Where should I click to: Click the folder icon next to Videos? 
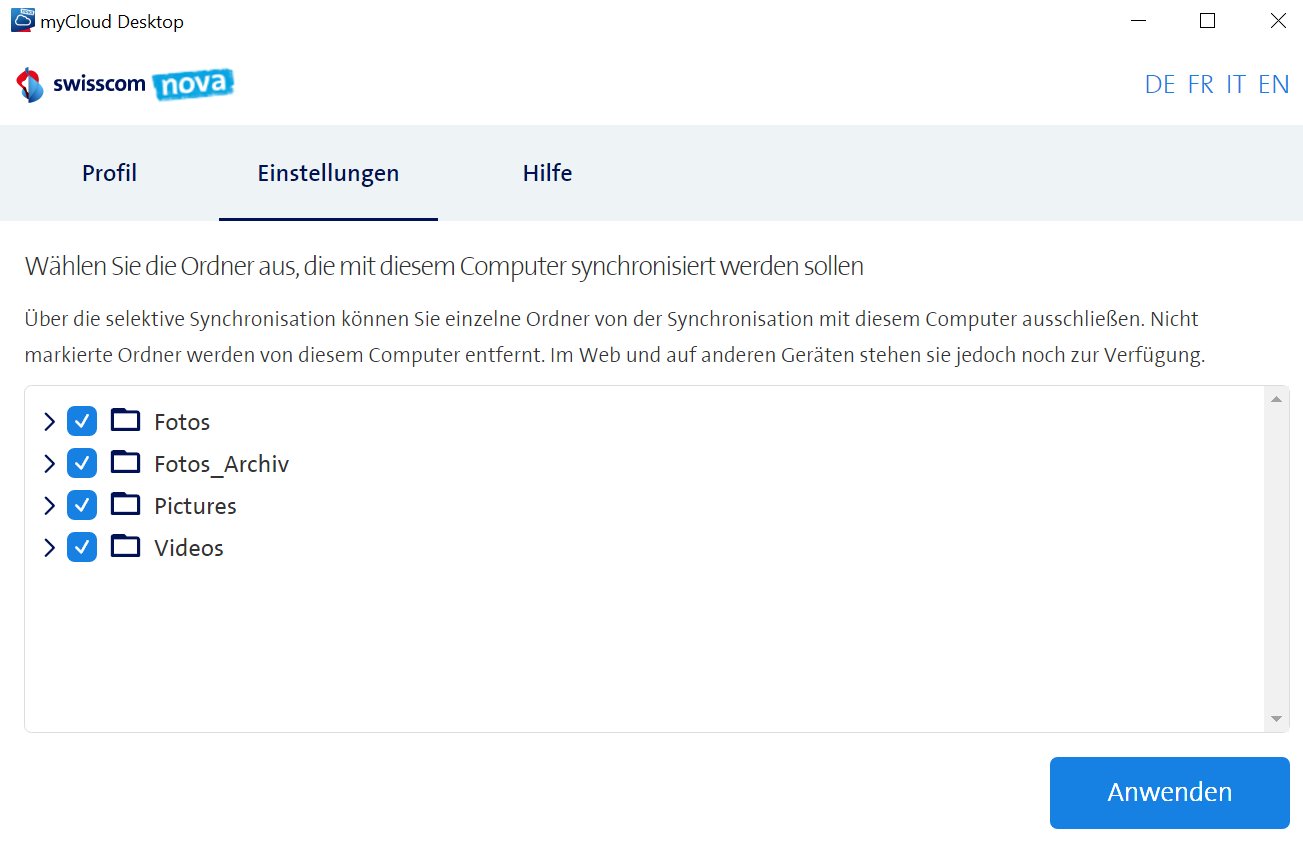tap(125, 547)
